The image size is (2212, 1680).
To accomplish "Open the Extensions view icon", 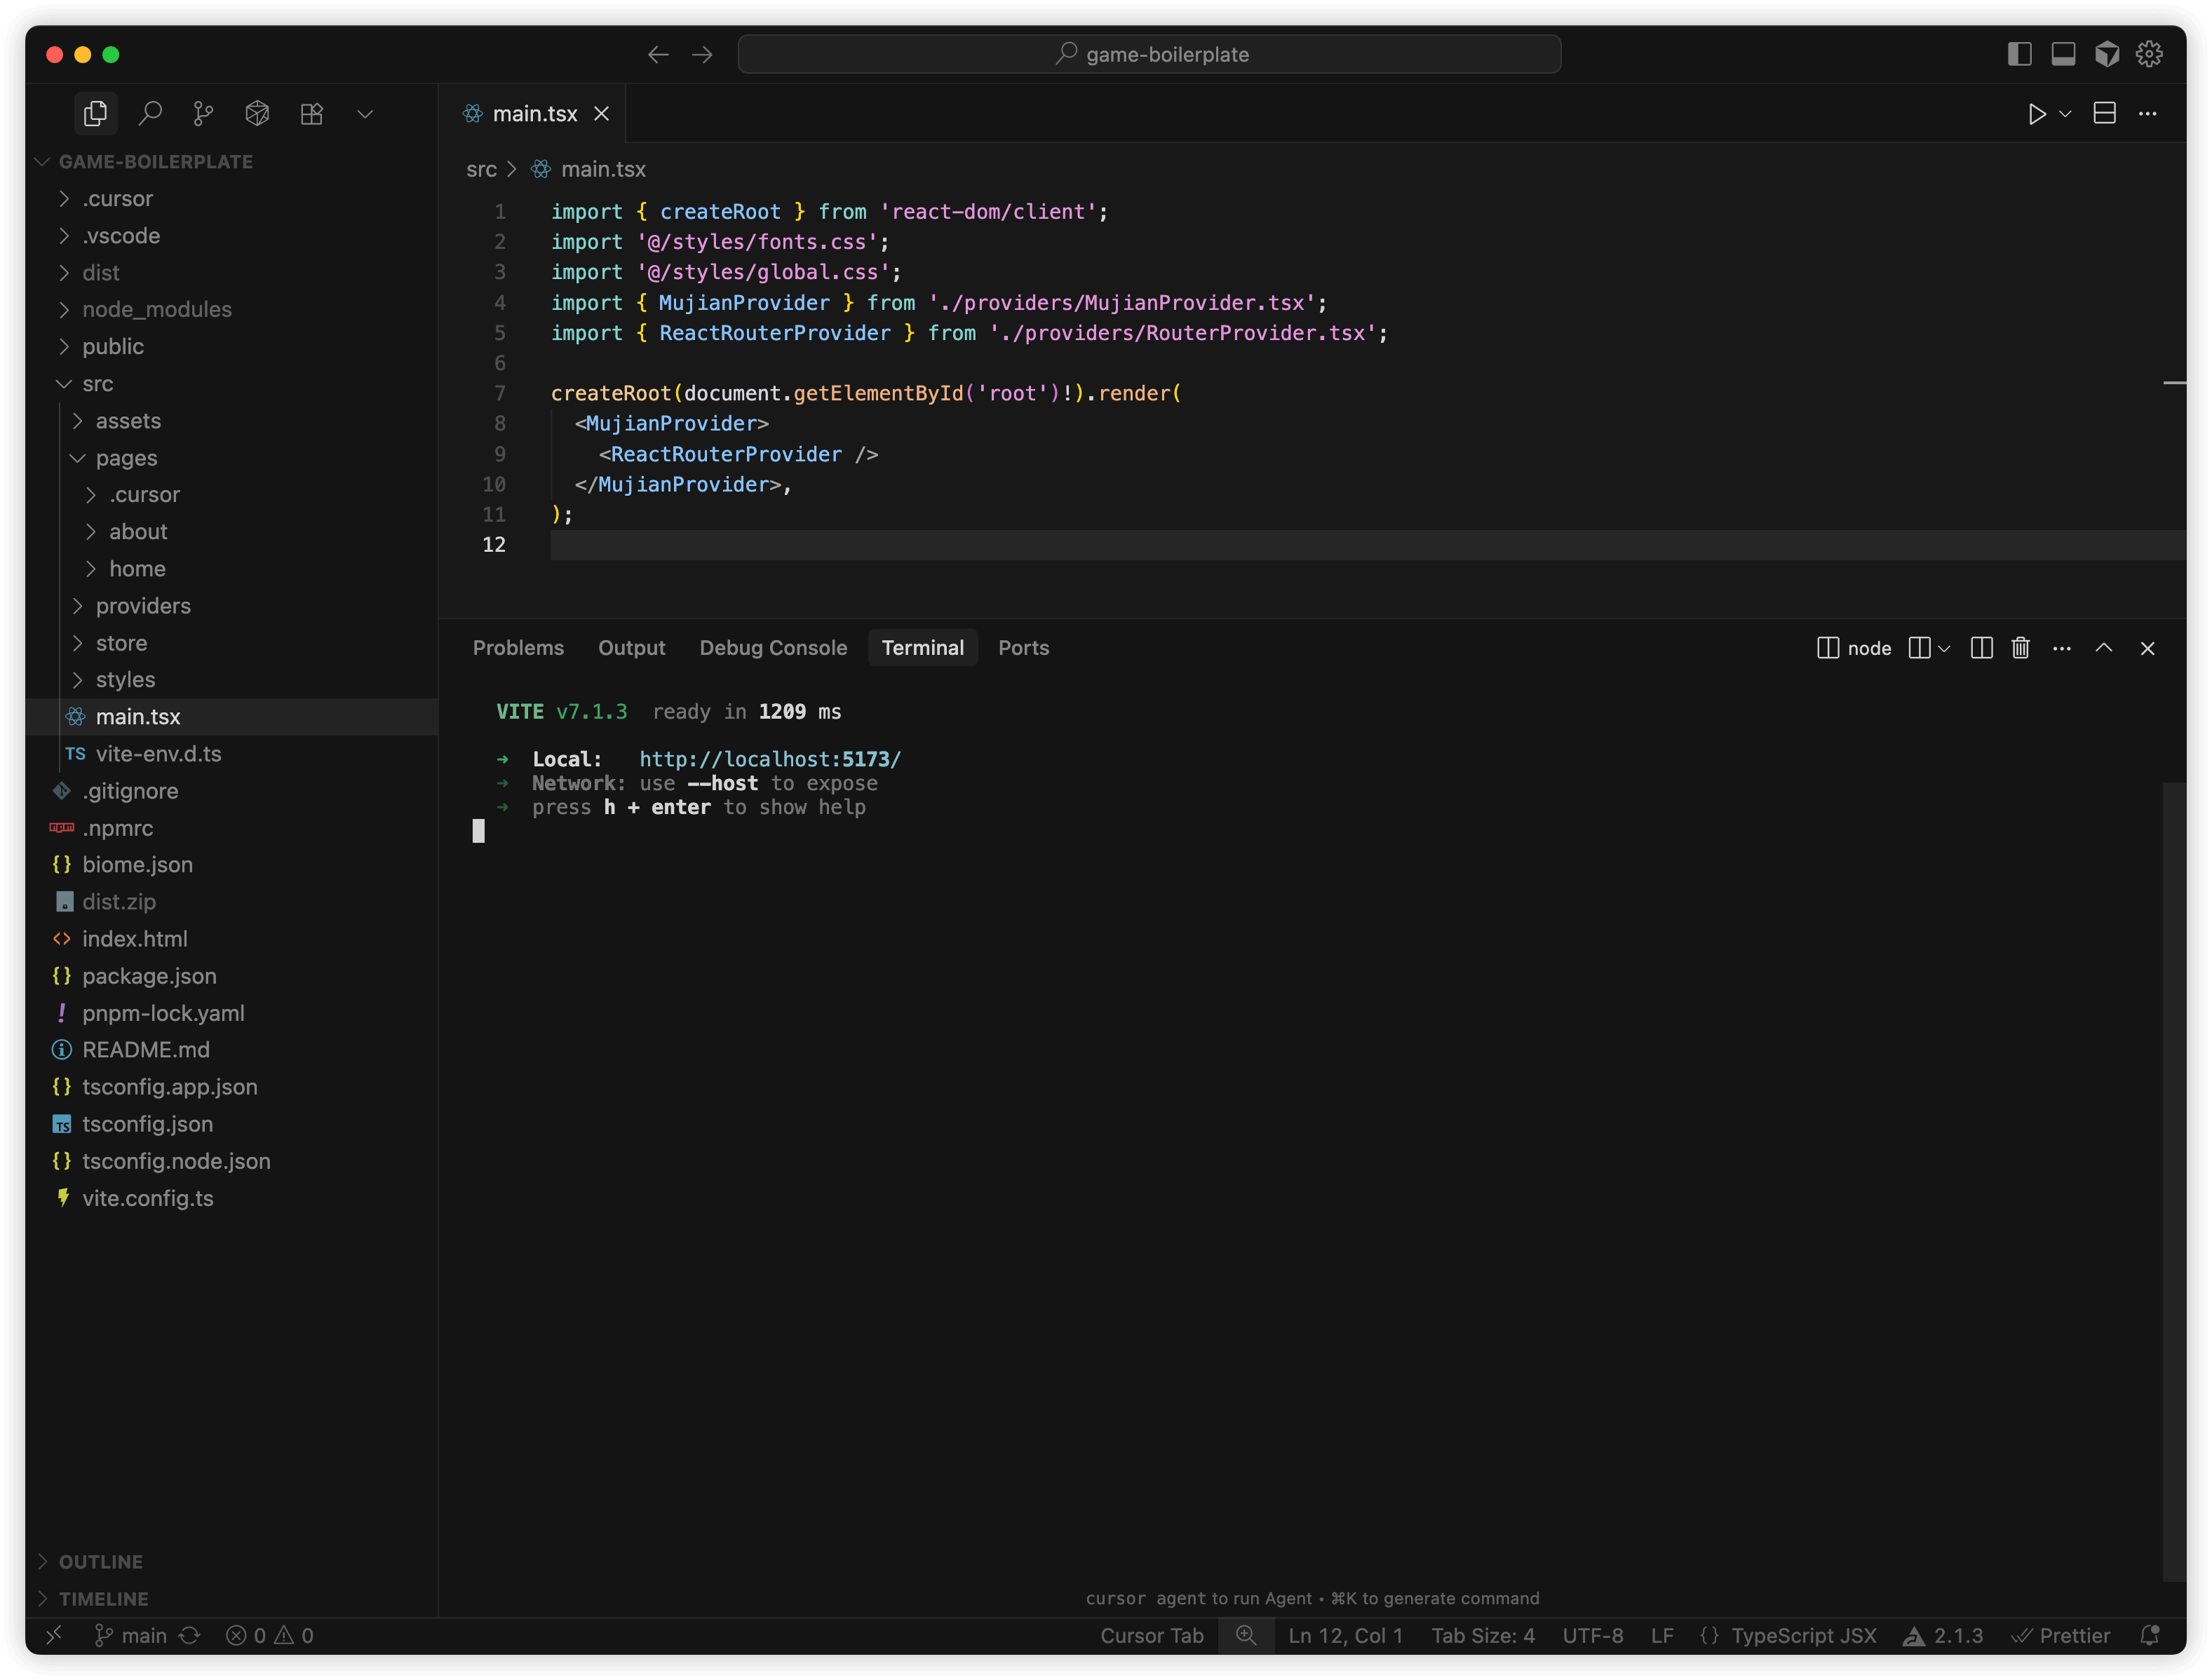I will pos(312,113).
